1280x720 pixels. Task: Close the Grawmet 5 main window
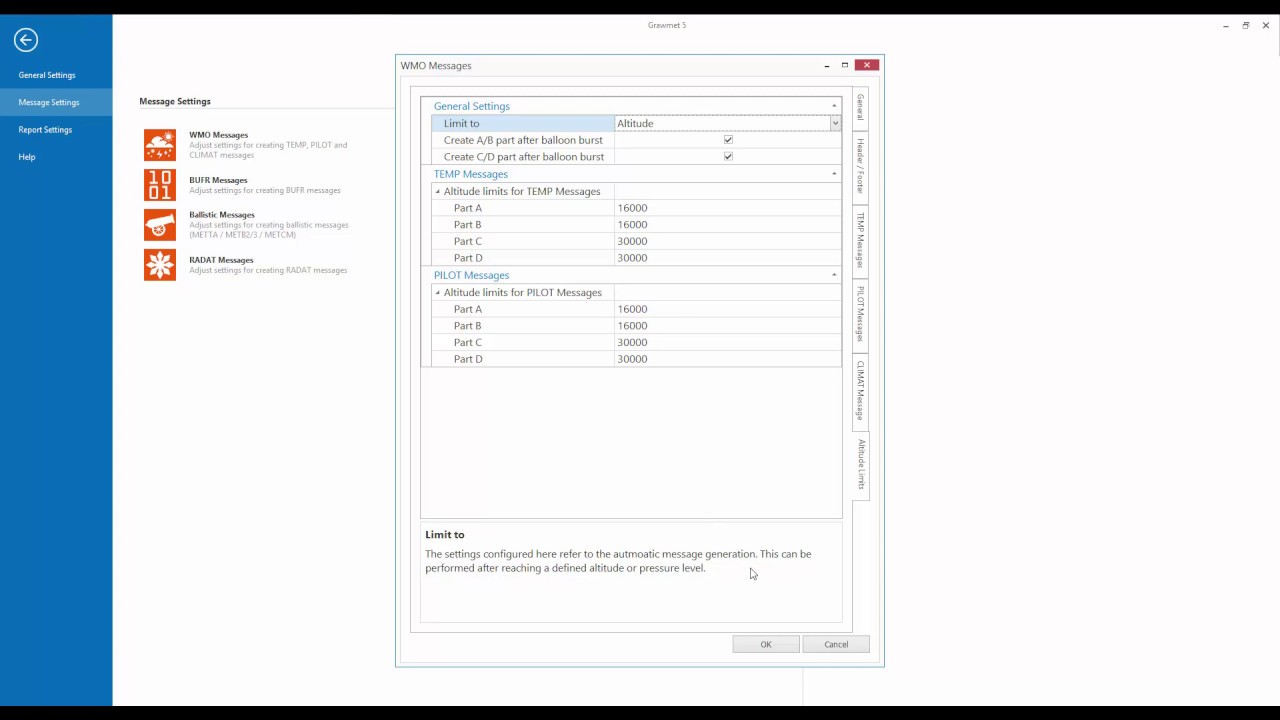[1266, 25]
